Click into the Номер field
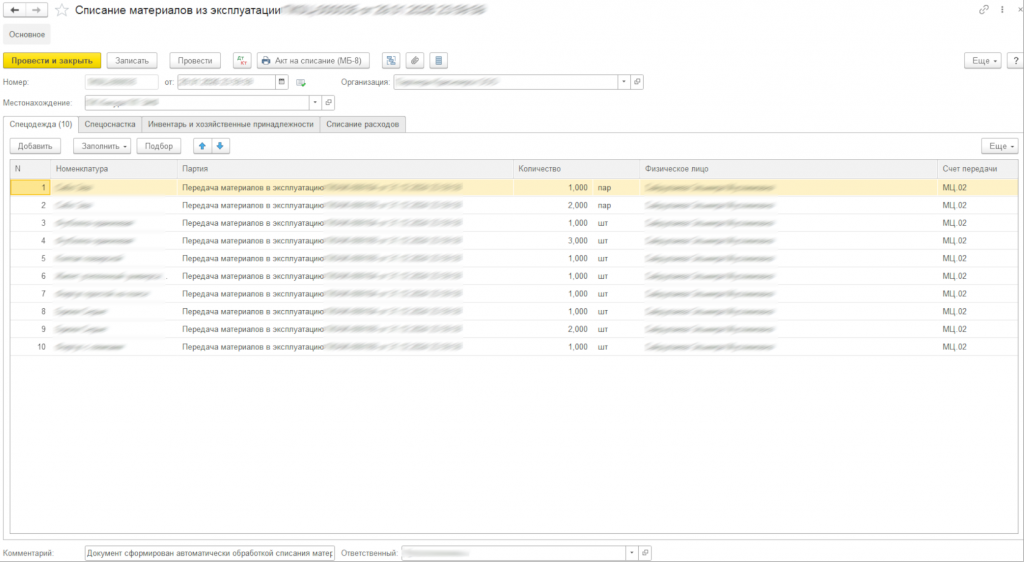This screenshot has height=562, width=1024. 121,82
